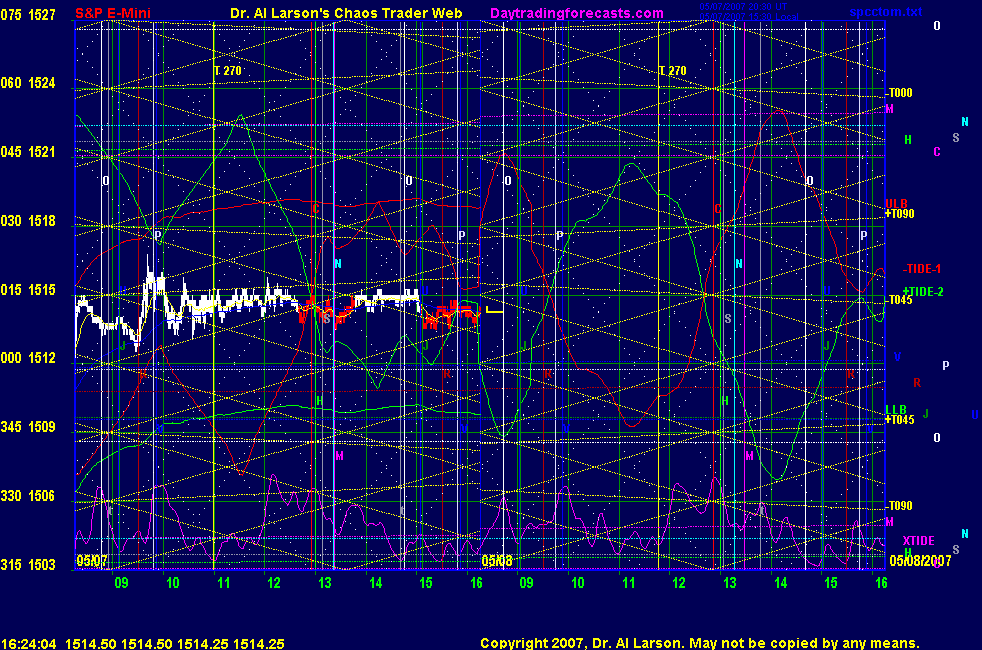The image size is (982, 650).
Task: Select the Dr. Al Larson's Chaos Trader Web heading
Action: point(346,13)
